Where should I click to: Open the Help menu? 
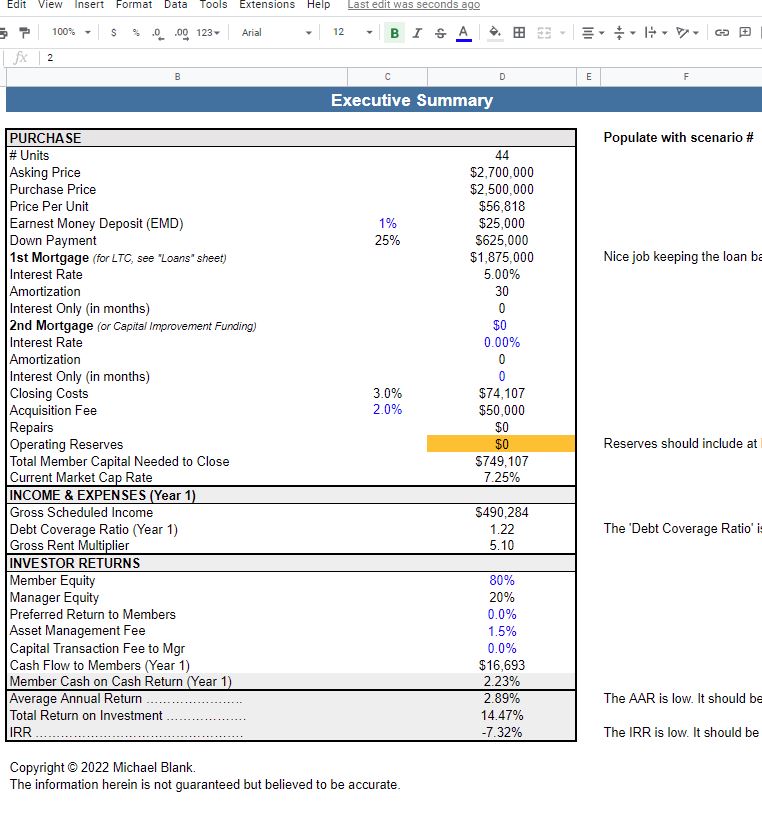pos(319,5)
